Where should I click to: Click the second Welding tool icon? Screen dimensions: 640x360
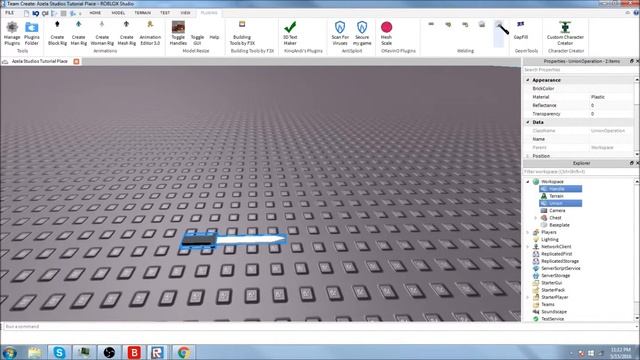pyautogui.click(x=448, y=24)
